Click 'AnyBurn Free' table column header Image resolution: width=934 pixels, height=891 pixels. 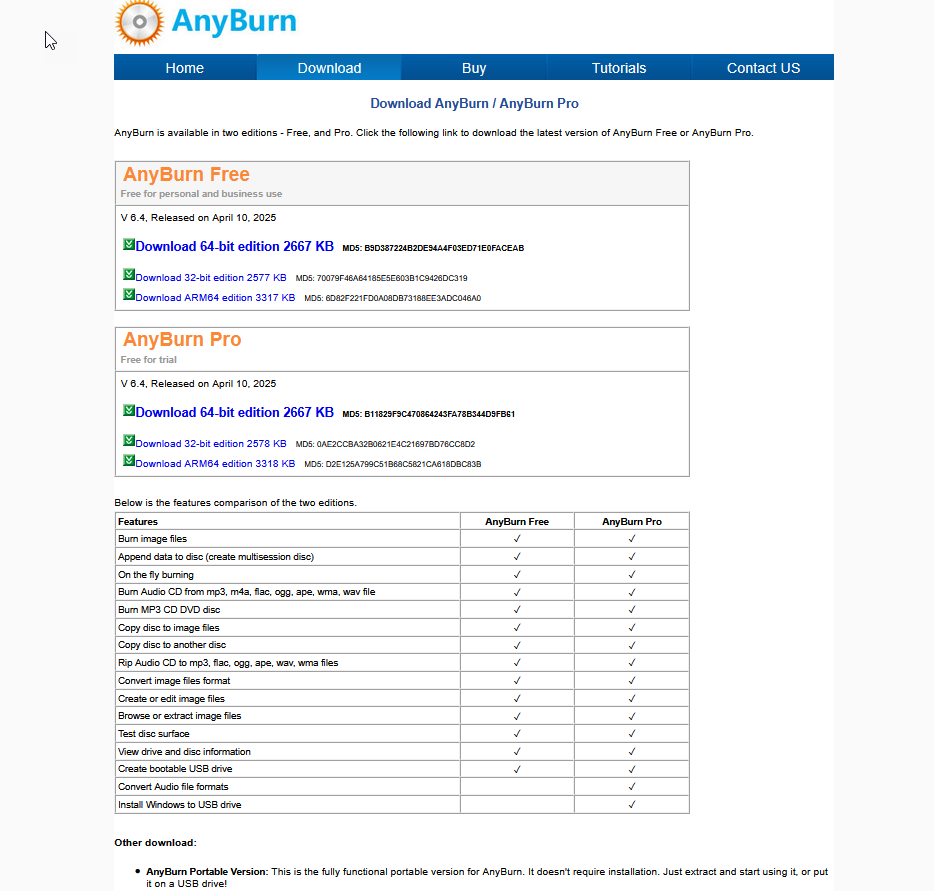click(517, 522)
